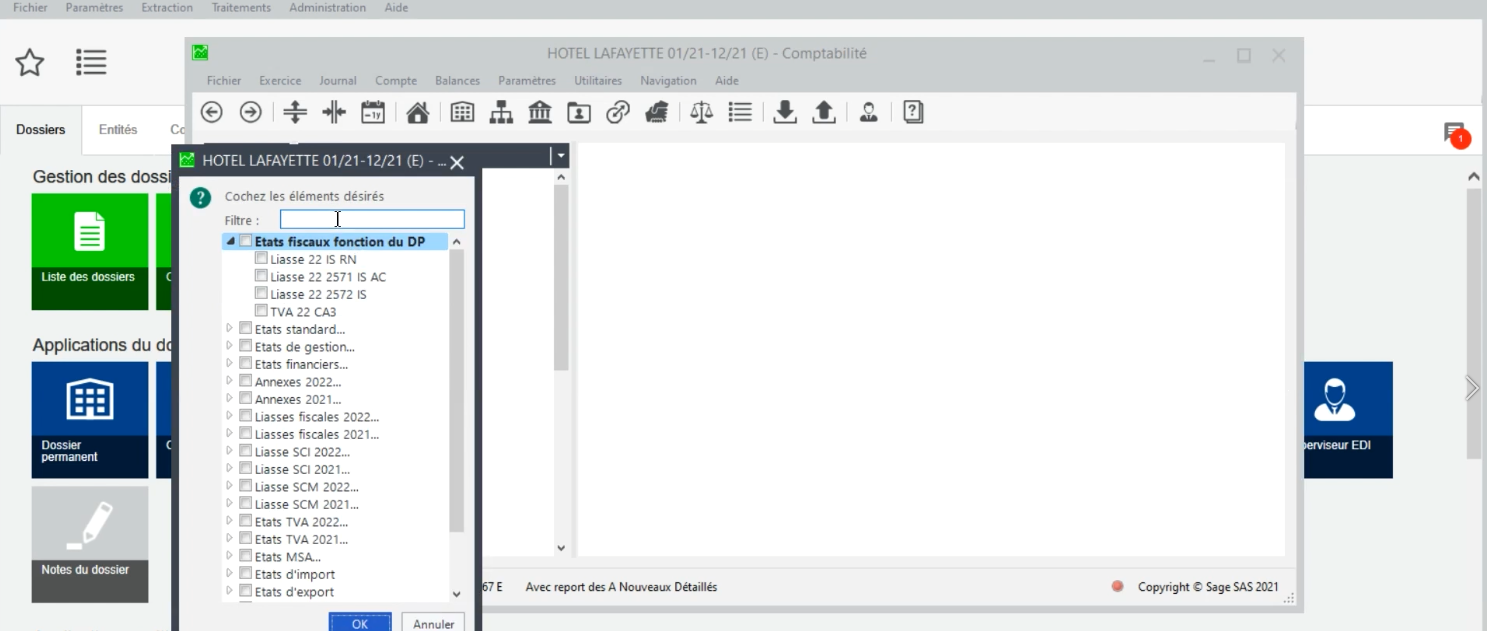This screenshot has width=1487, height=631.
Task: Click into the Filtre text field
Action: coord(372,219)
